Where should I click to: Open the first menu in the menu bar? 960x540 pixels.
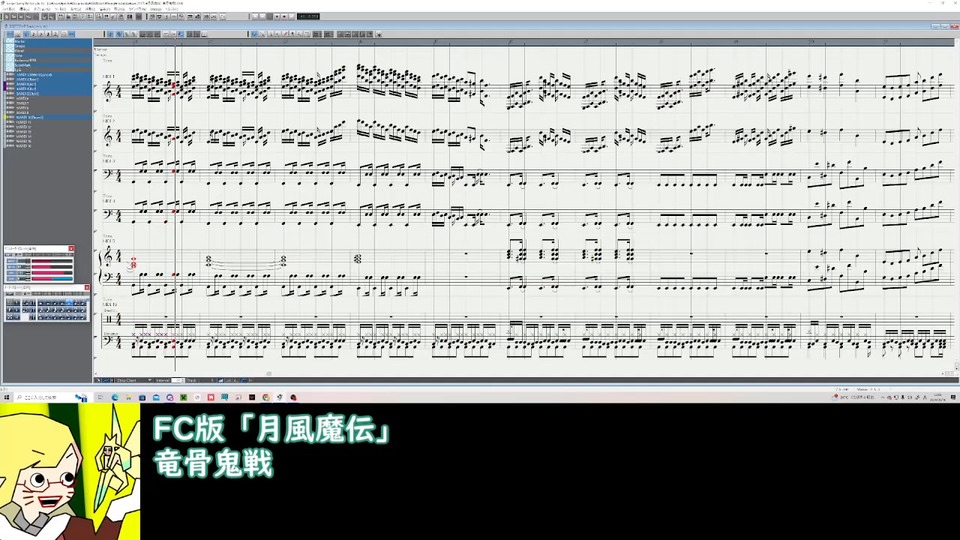pos(9,9)
